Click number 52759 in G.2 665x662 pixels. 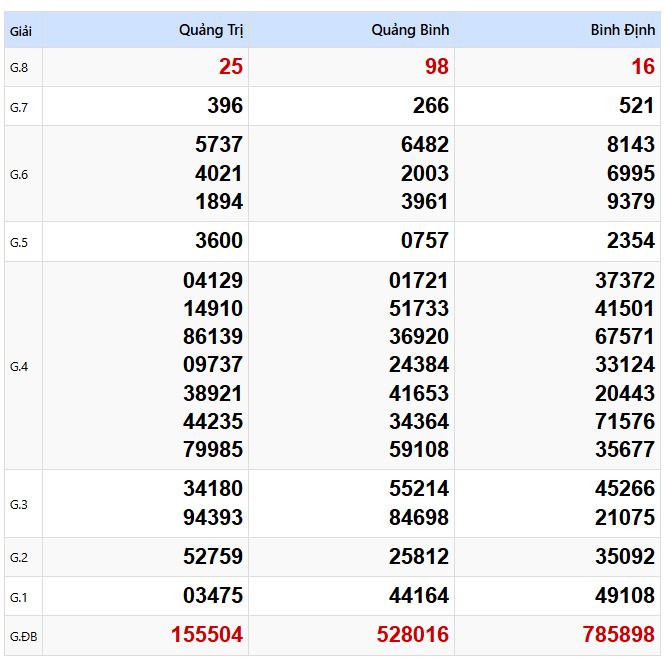(x=213, y=556)
